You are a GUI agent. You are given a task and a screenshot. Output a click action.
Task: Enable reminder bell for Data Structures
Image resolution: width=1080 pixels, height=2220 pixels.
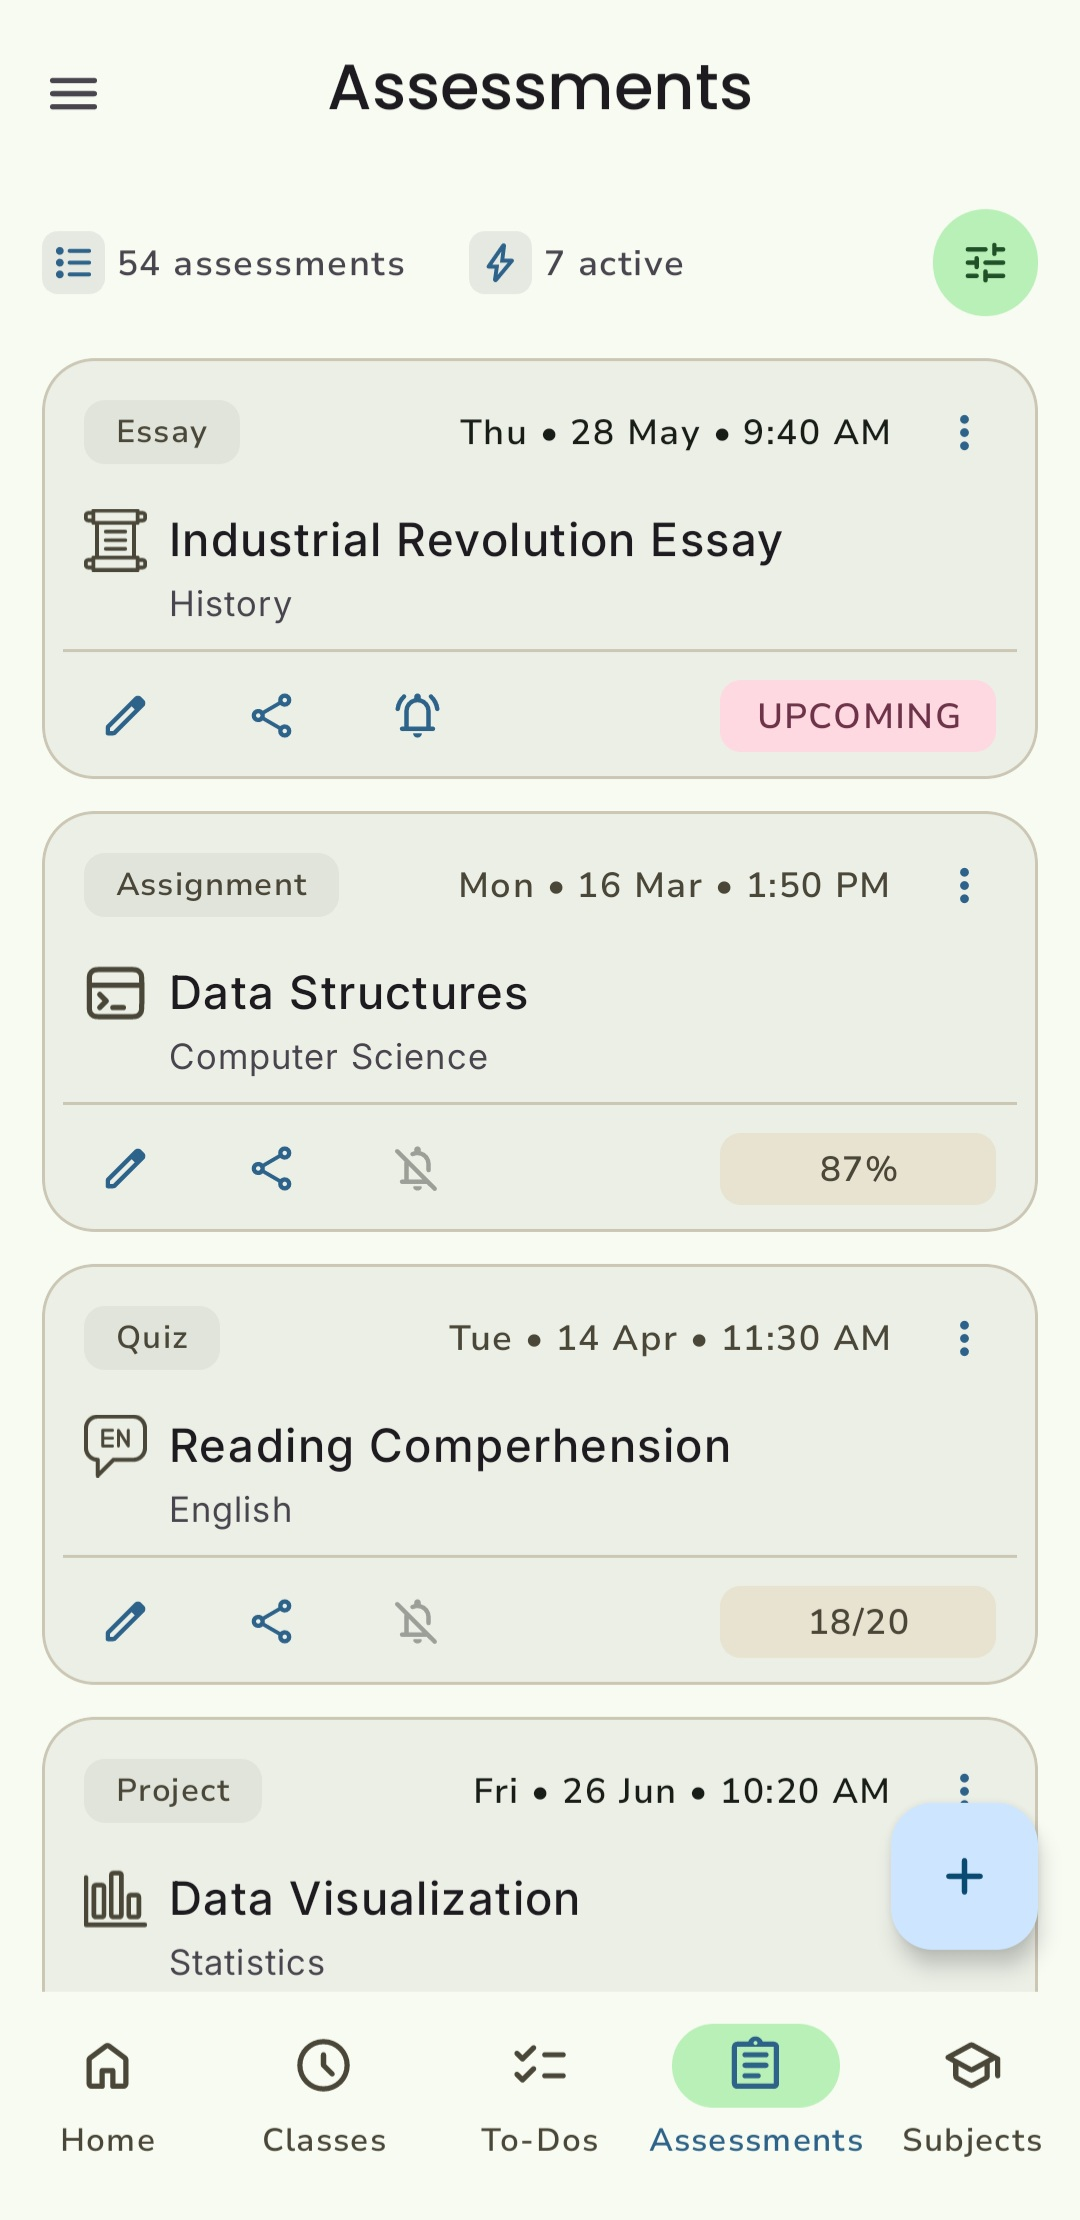[x=418, y=1169]
